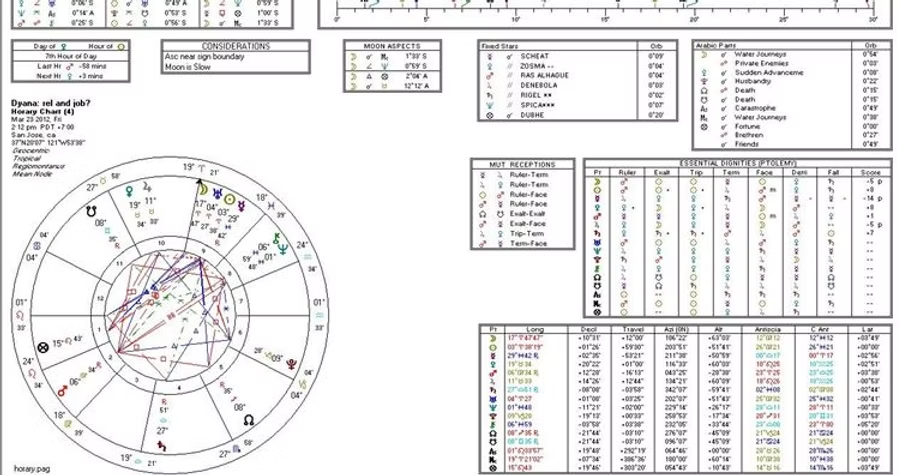Click the Moon glyph in Essential Dignities Pt column

click(597, 182)
